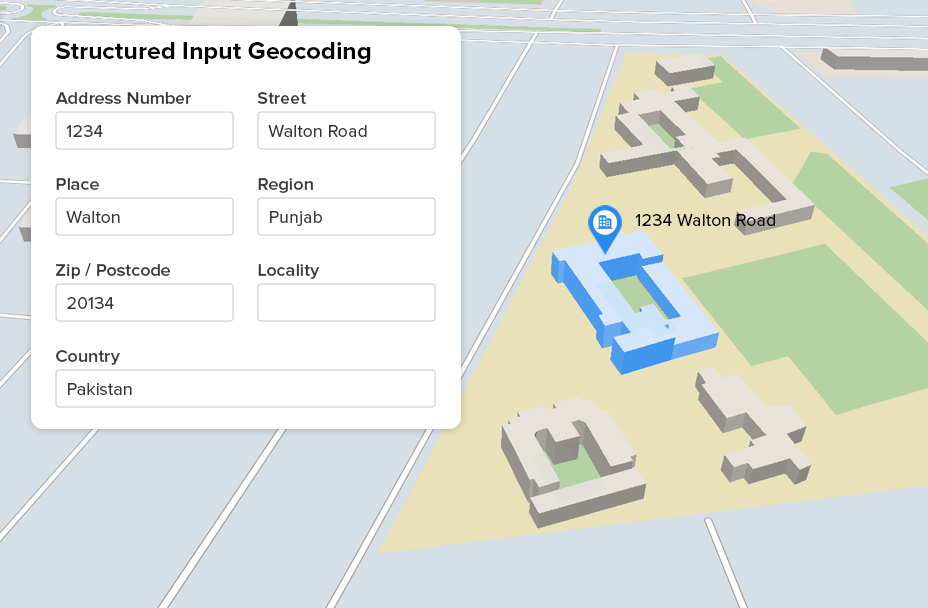This screenshot has height=608, width=928.
Task: Click the Region field showing Punjab
Action: [346, 217]
